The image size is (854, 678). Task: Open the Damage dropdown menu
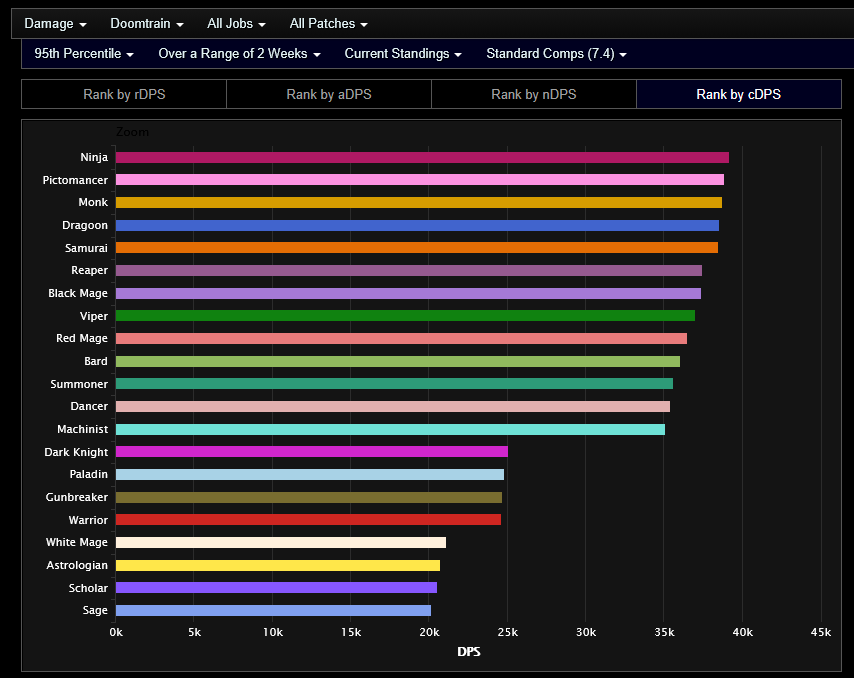pos(55,23)
